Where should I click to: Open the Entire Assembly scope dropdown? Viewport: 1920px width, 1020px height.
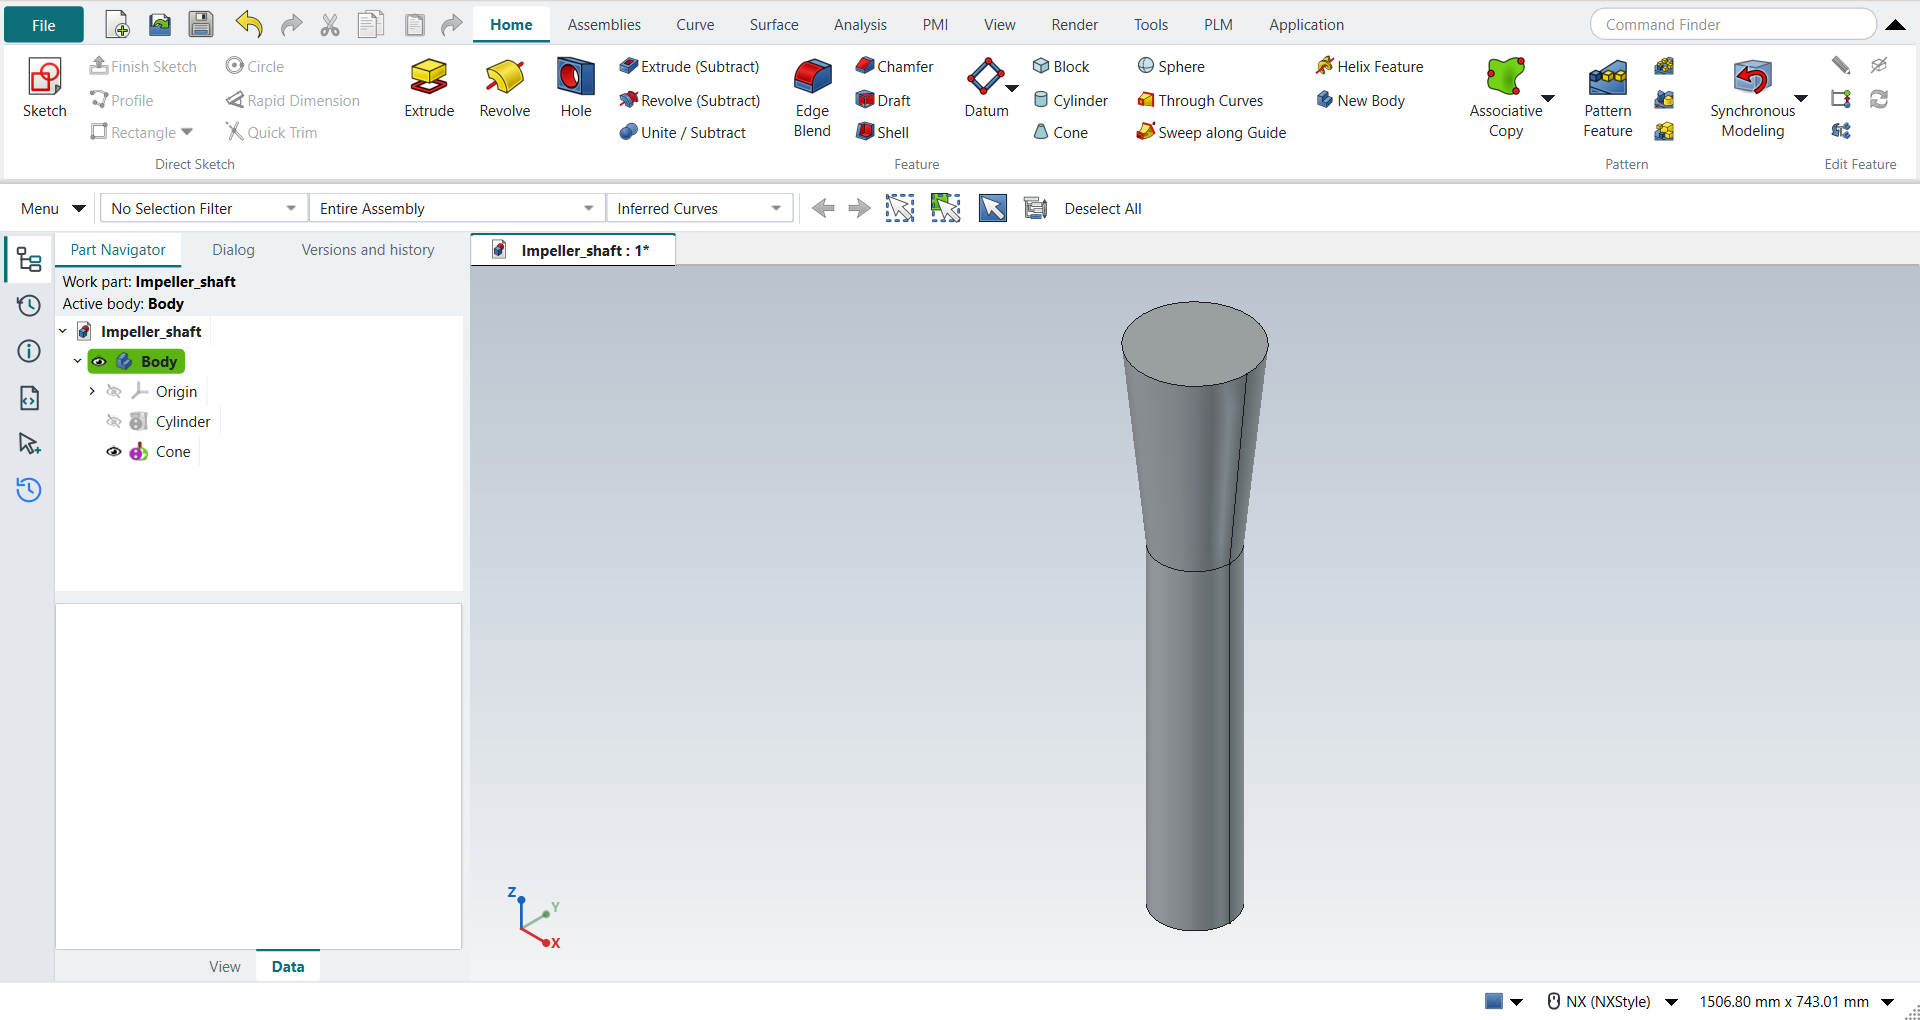(x=457, y=208)
